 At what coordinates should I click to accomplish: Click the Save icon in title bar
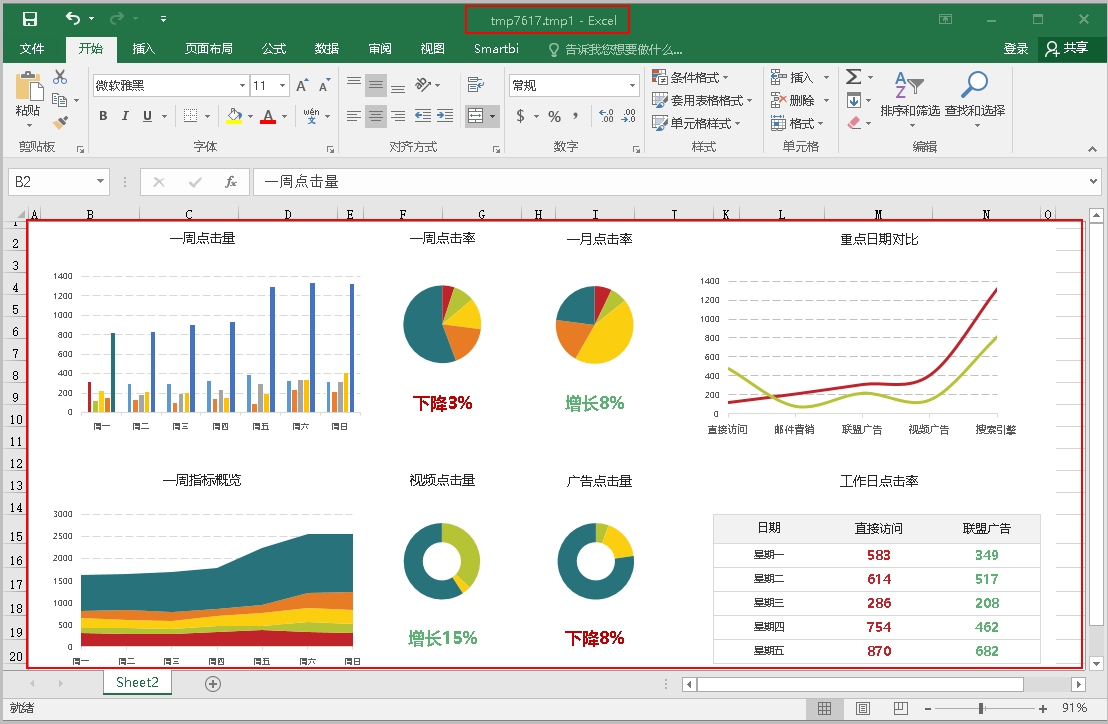point(30,19)
